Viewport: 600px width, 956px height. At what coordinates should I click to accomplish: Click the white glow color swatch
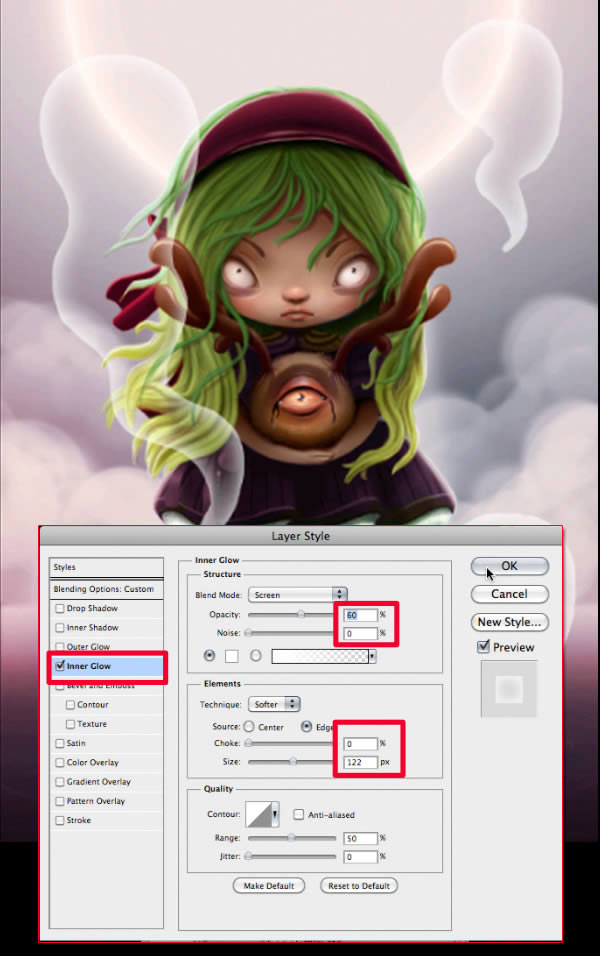tap(232, 656)
